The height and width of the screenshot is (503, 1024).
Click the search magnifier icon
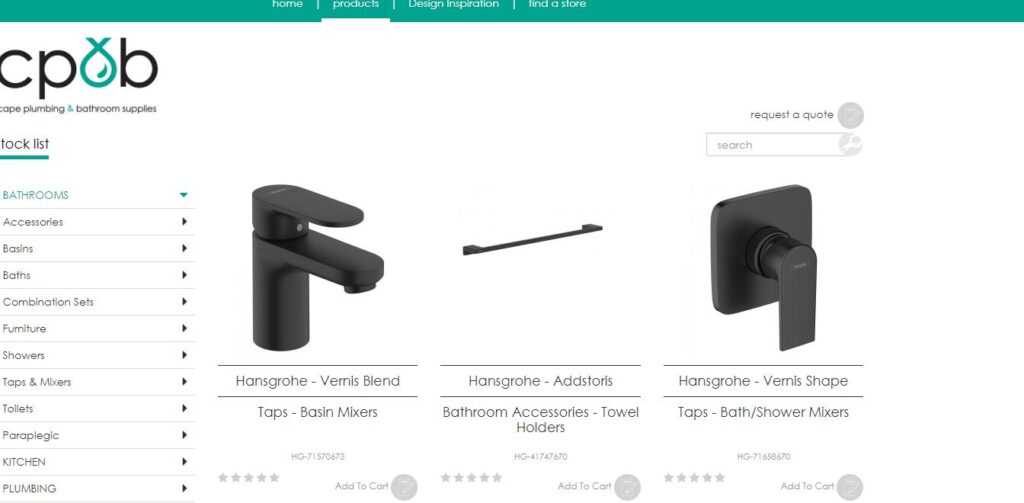[x=850, y=144]
